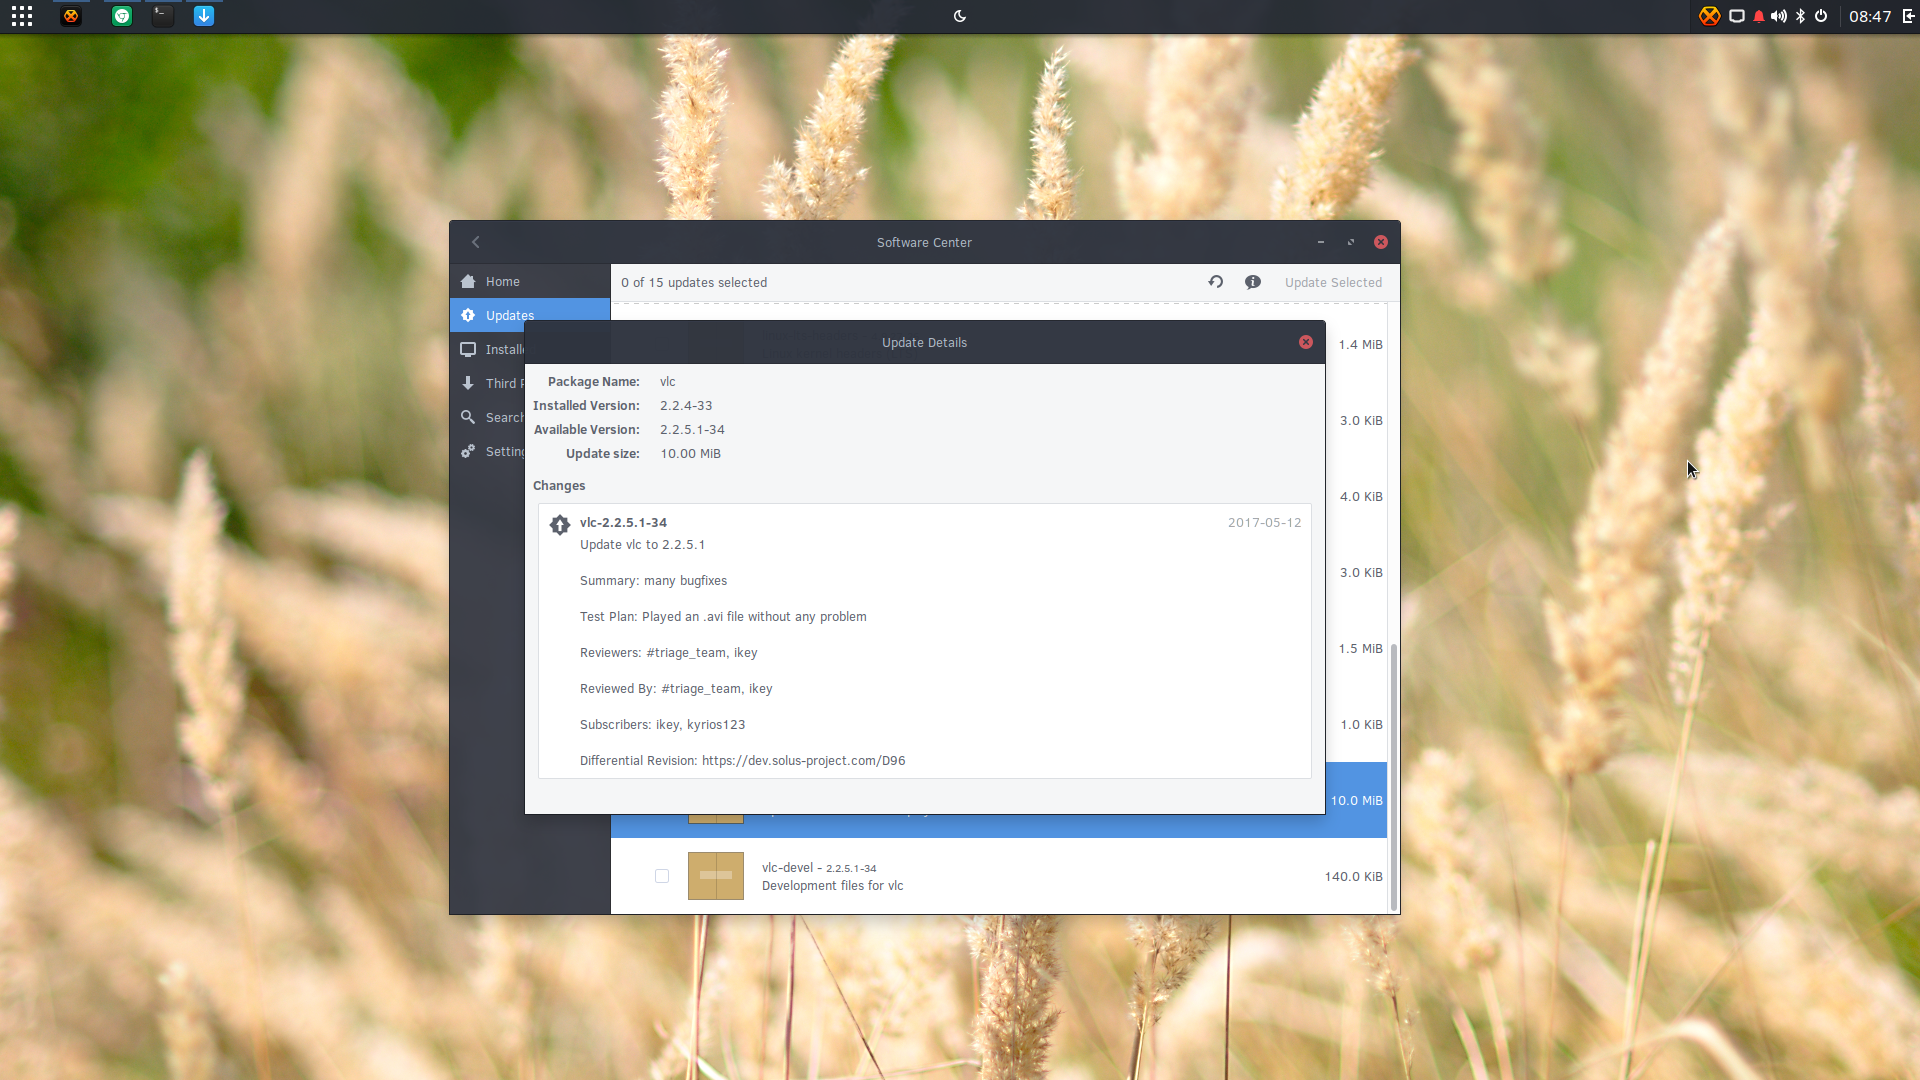The width and height of the screenshot is (1920, 1080).
Task: Click the 1.0 KiB size entry
Action: click(1362, 724)
